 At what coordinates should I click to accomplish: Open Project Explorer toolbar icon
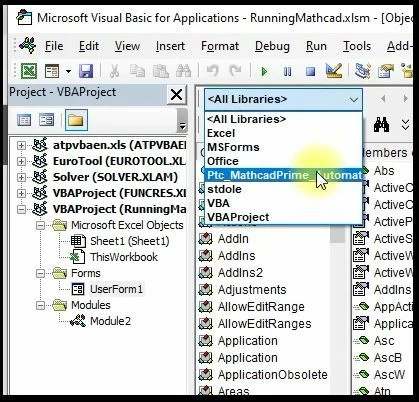[x=363, y=71]
